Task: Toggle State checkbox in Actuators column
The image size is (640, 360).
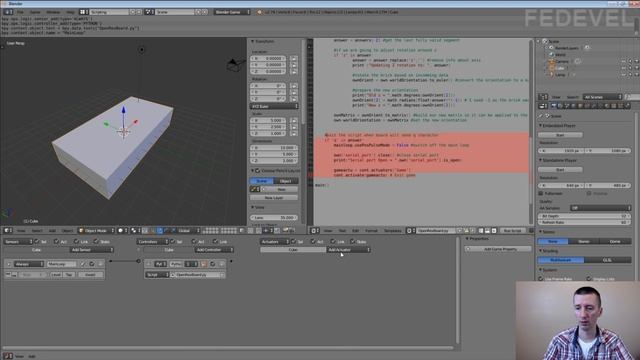Action: pos(353,242)
